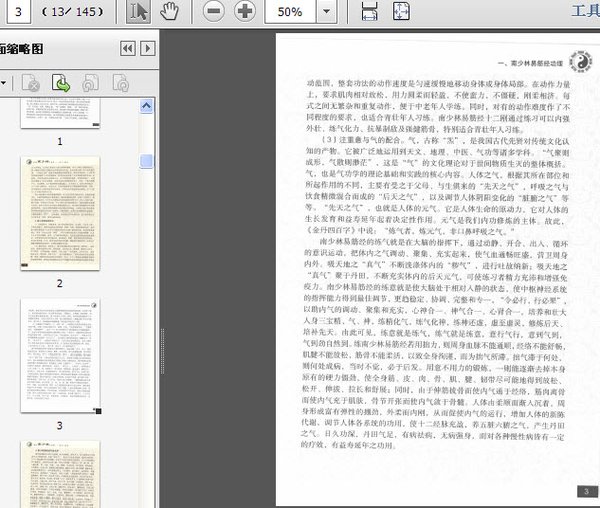Click the fit width scrolling icon
This screenshot has height=508, width=600.
tap(369, 13)
